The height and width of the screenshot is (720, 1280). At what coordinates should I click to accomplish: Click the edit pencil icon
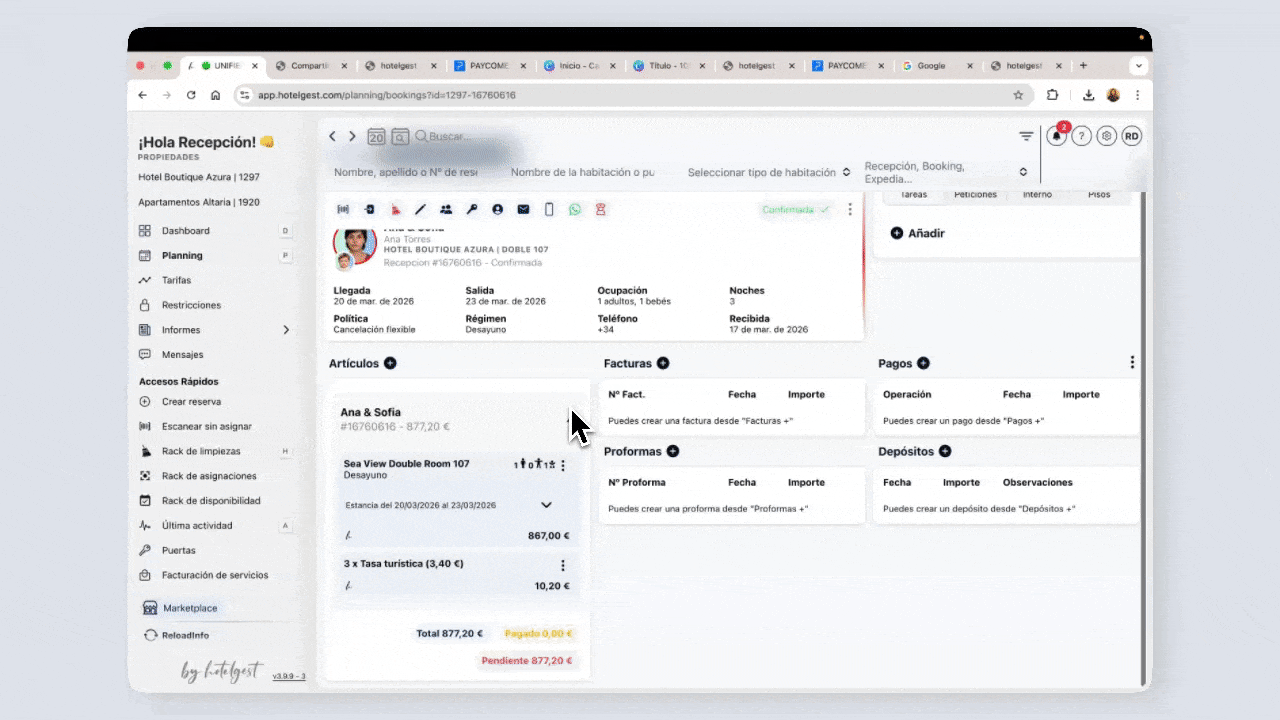click(x=420, y=210)
